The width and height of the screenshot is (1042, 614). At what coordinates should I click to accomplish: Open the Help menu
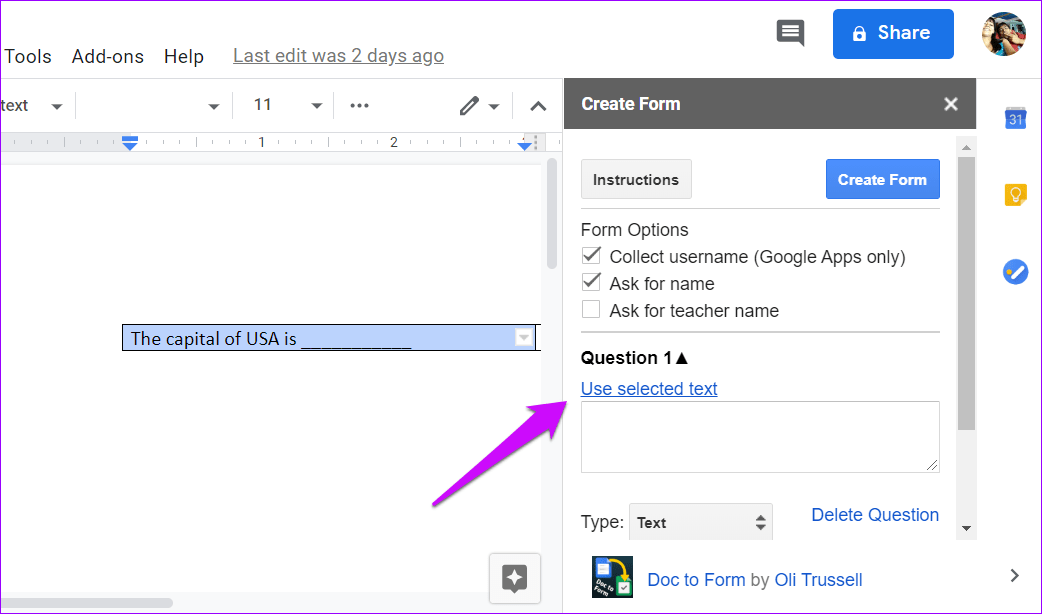tap(184, 56)
